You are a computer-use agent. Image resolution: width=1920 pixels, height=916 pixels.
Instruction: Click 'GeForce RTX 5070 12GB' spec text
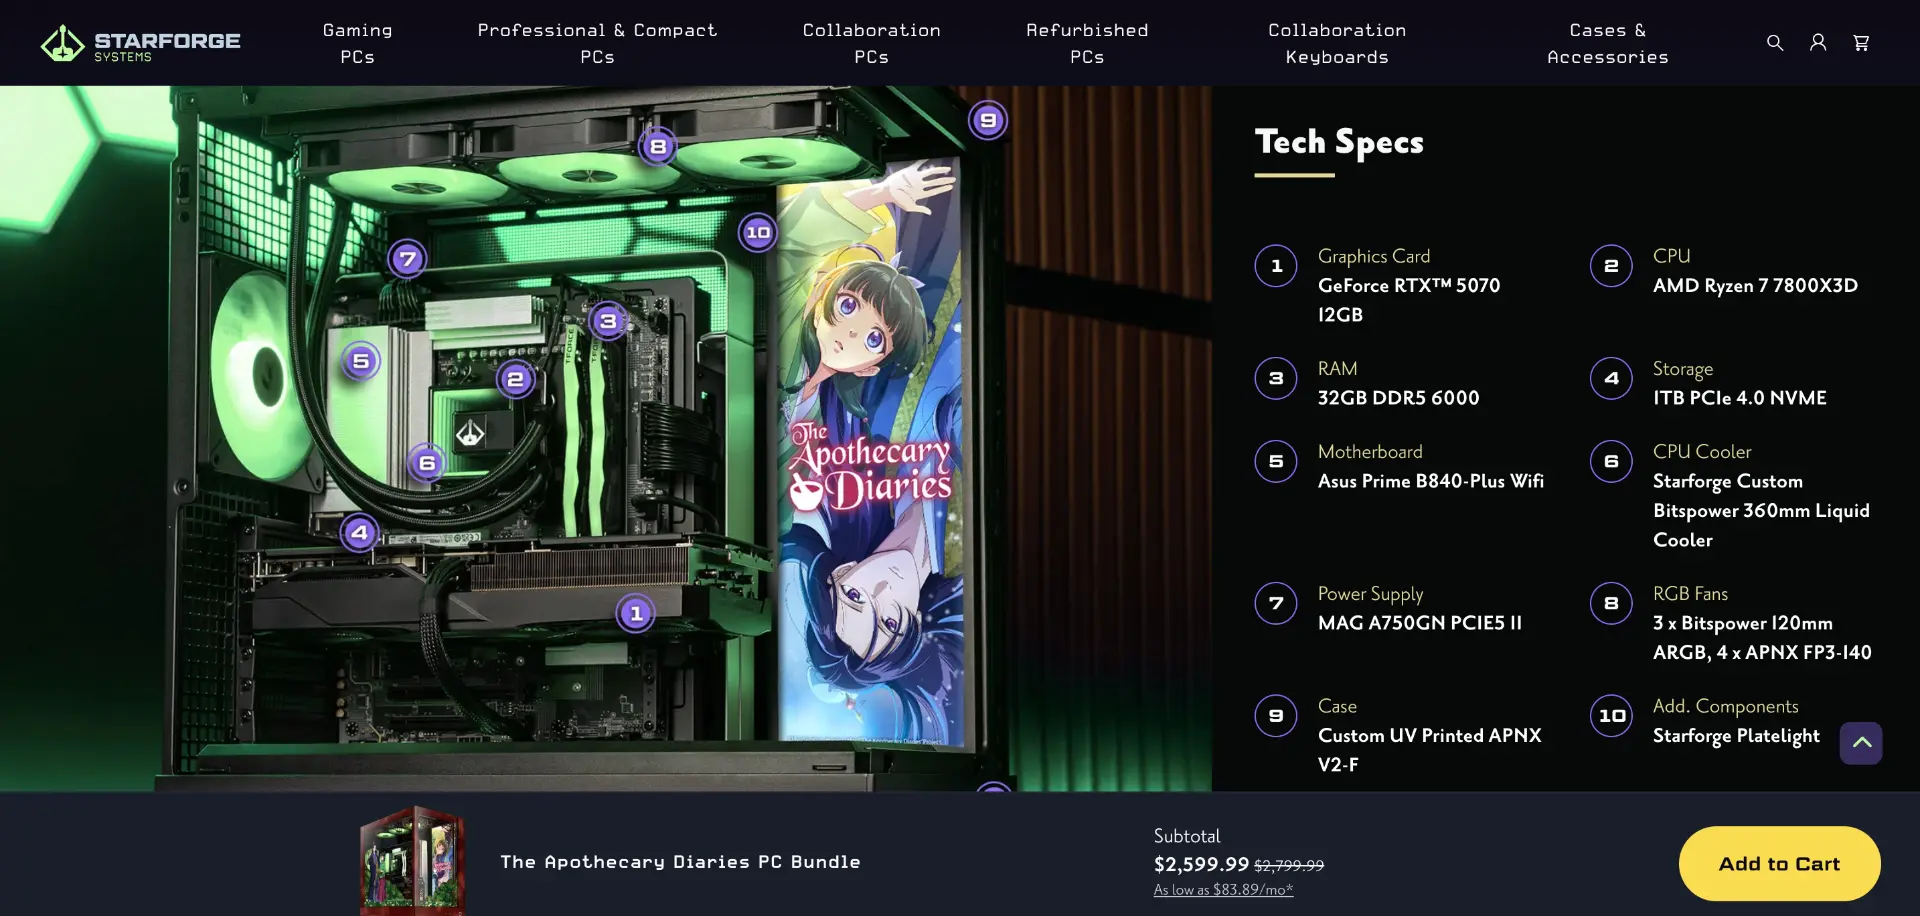tap(1409, 300)
